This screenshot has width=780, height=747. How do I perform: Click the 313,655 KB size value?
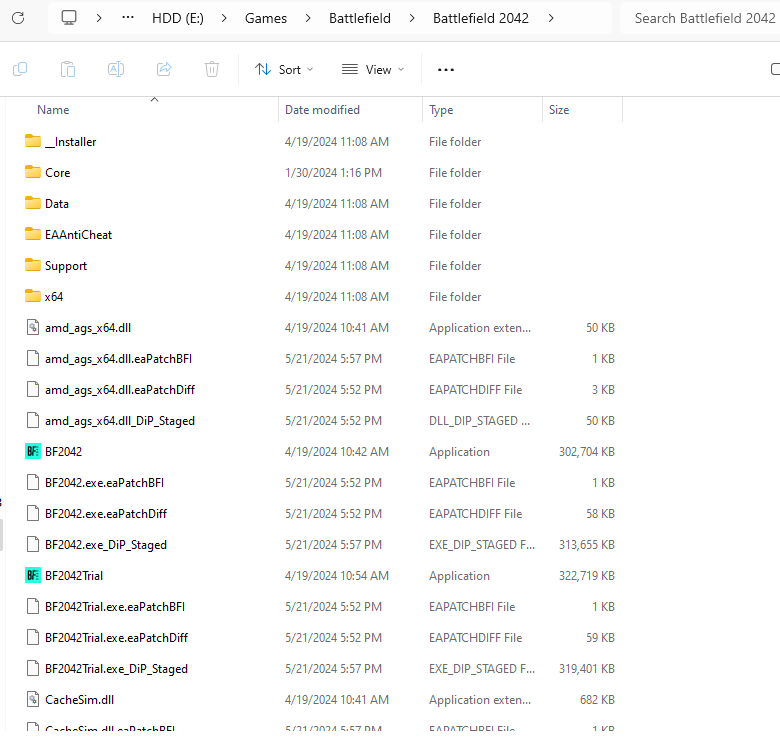[x=586, y=545]
